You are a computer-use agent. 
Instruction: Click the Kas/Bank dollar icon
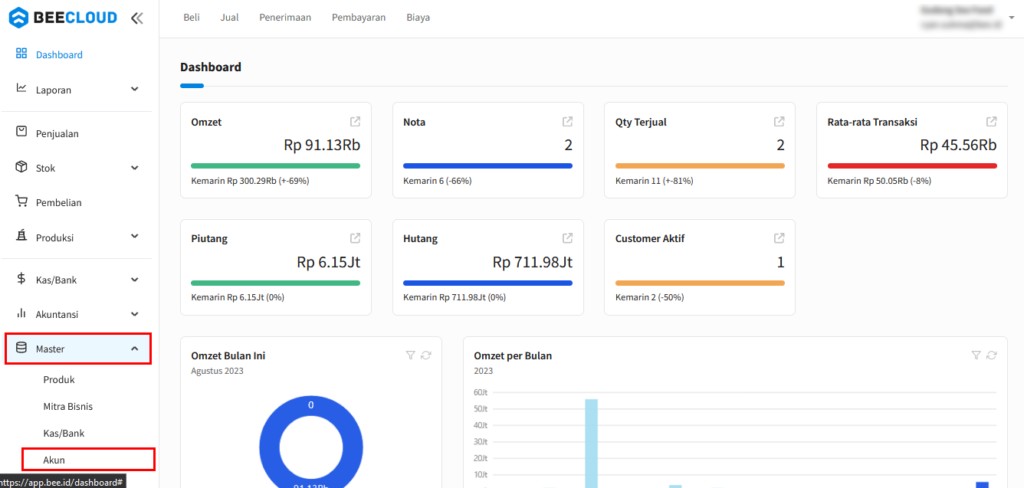pyautogui.click(x=22, y=279)
